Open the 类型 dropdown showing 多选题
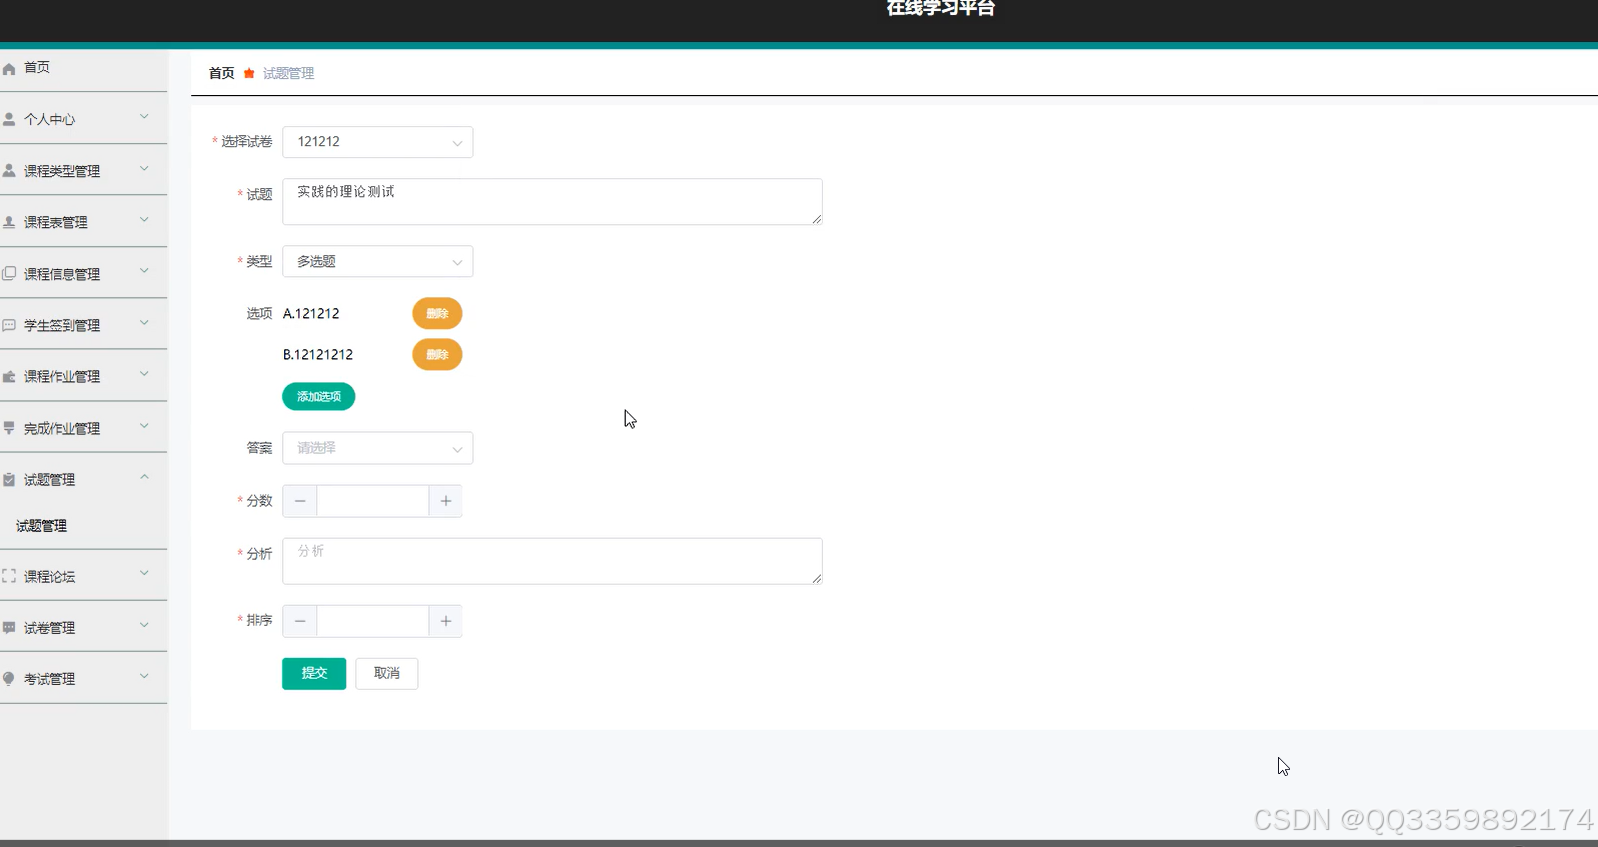 coord(378,262)
